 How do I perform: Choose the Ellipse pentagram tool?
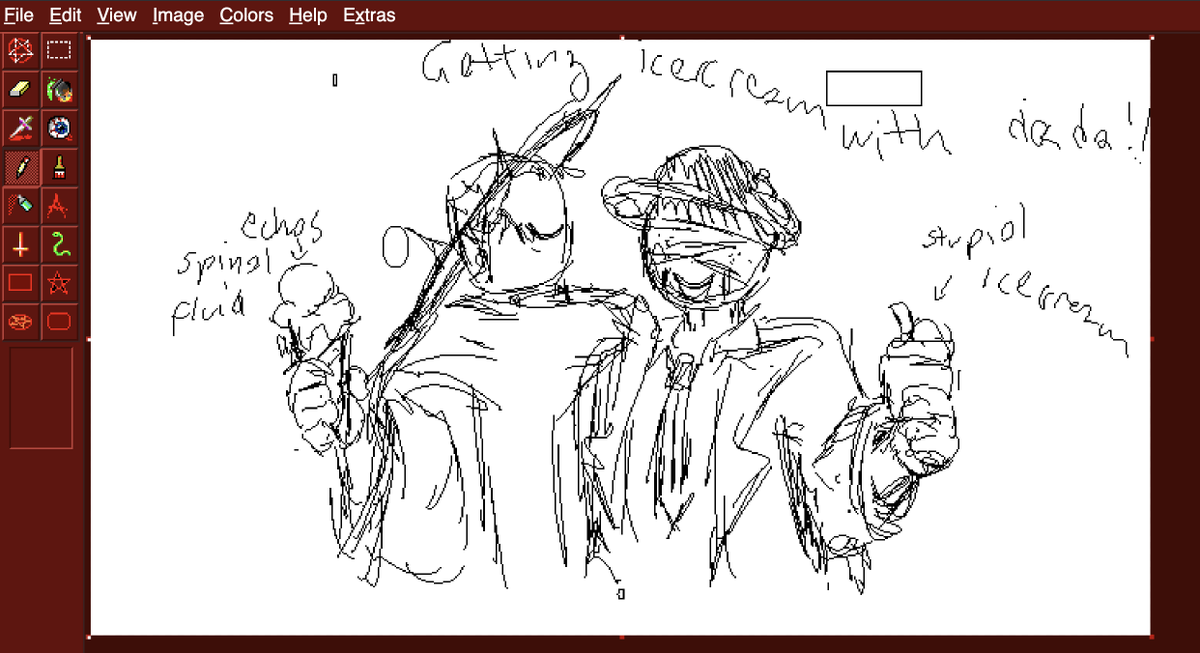point(20,321)
